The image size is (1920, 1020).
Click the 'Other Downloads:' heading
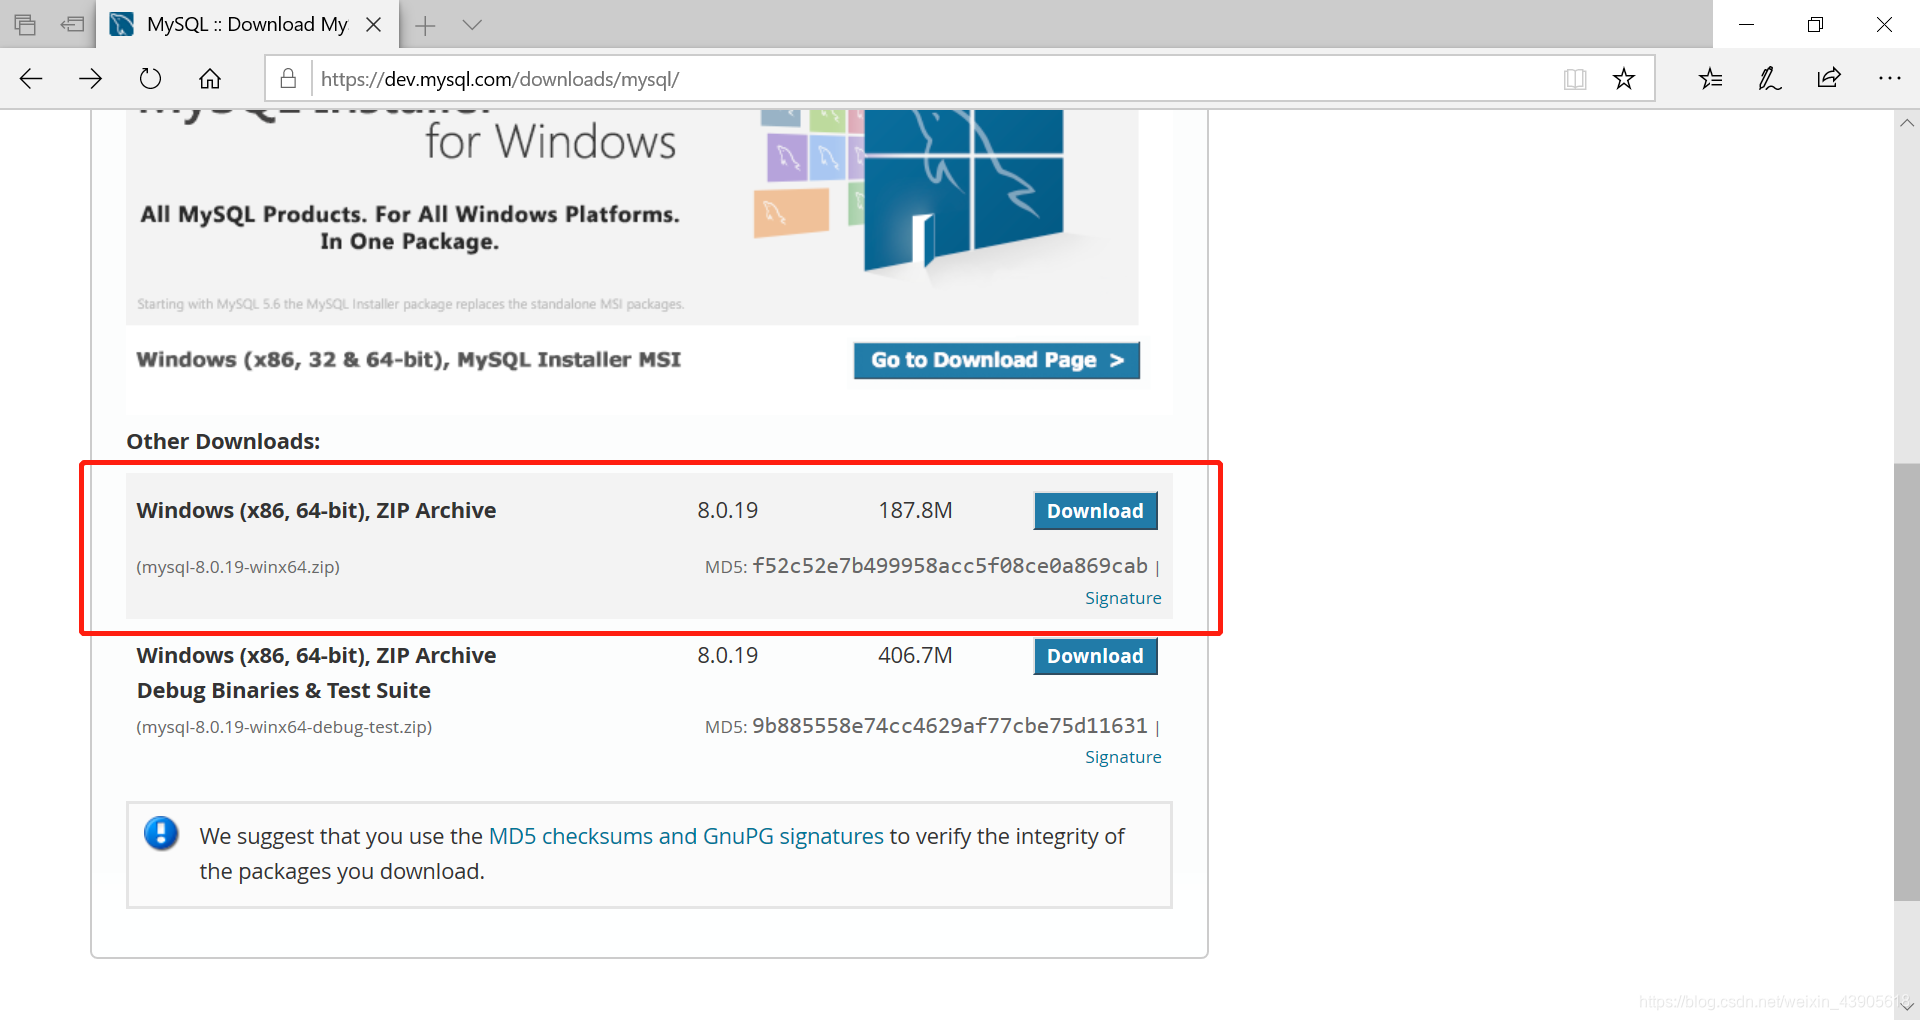point(223,441)
